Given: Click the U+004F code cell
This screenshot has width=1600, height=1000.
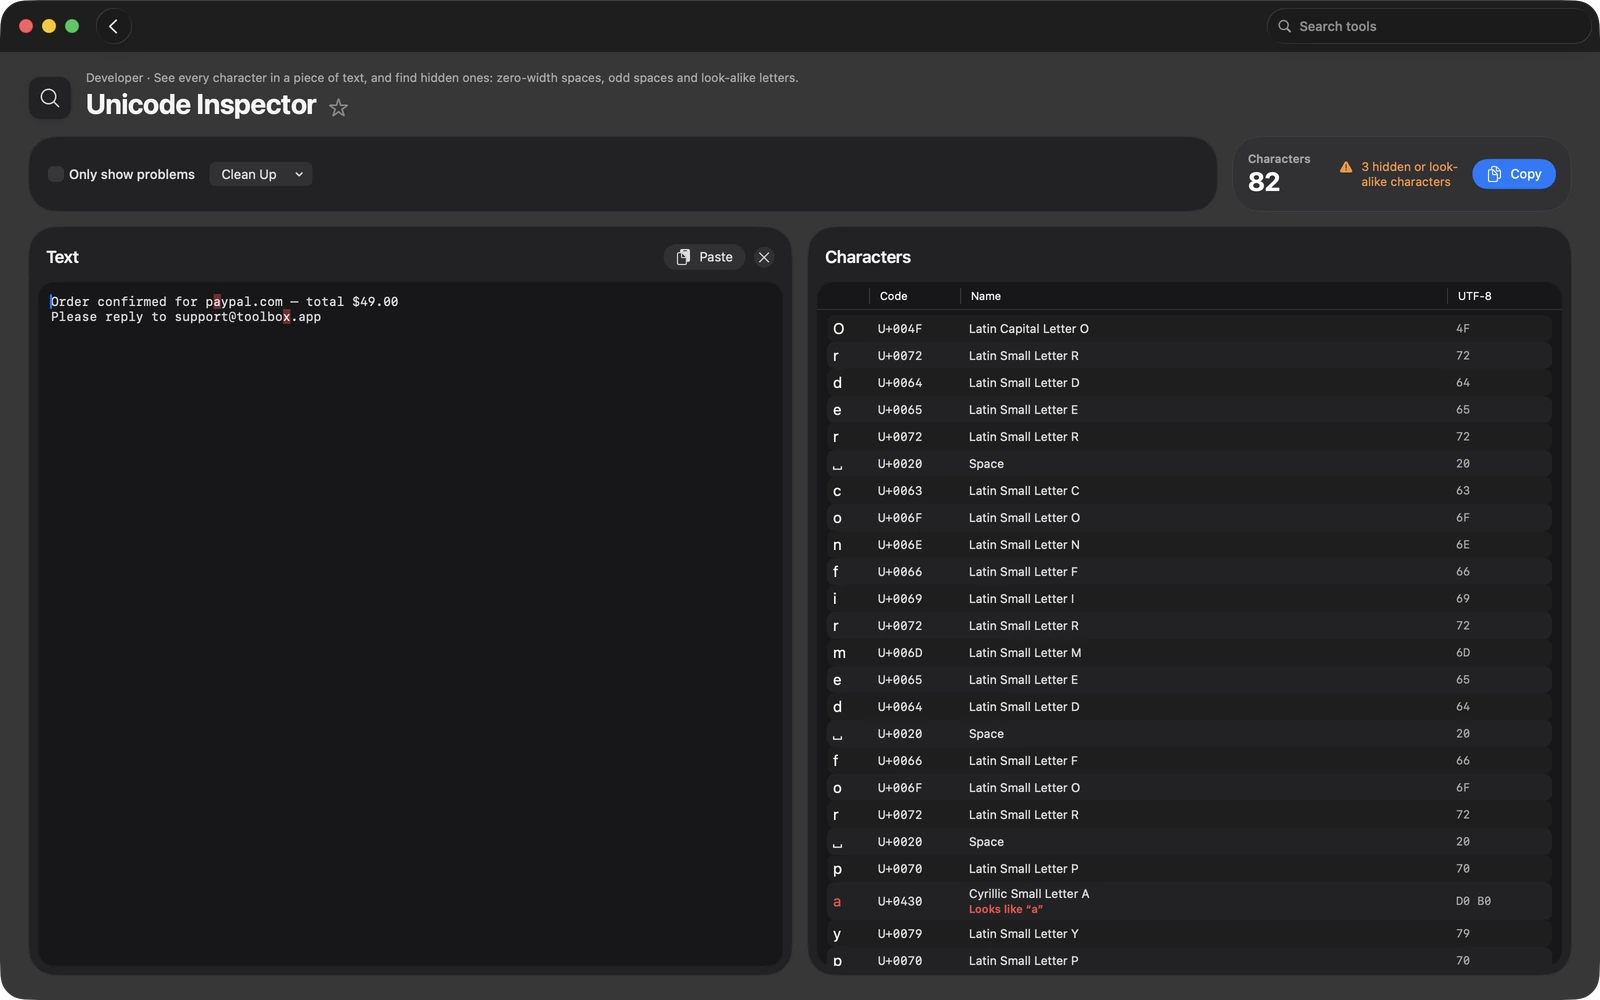Looking at the screenshot, I should (x=900, y=329).
